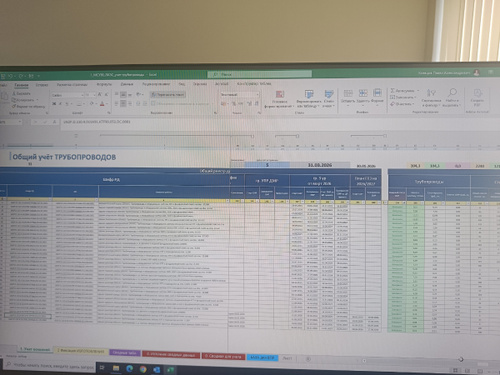Viewport: 500px width, 375px height.
Task: Toggle bold formatting in the ribbon
Action: point(54,104)
